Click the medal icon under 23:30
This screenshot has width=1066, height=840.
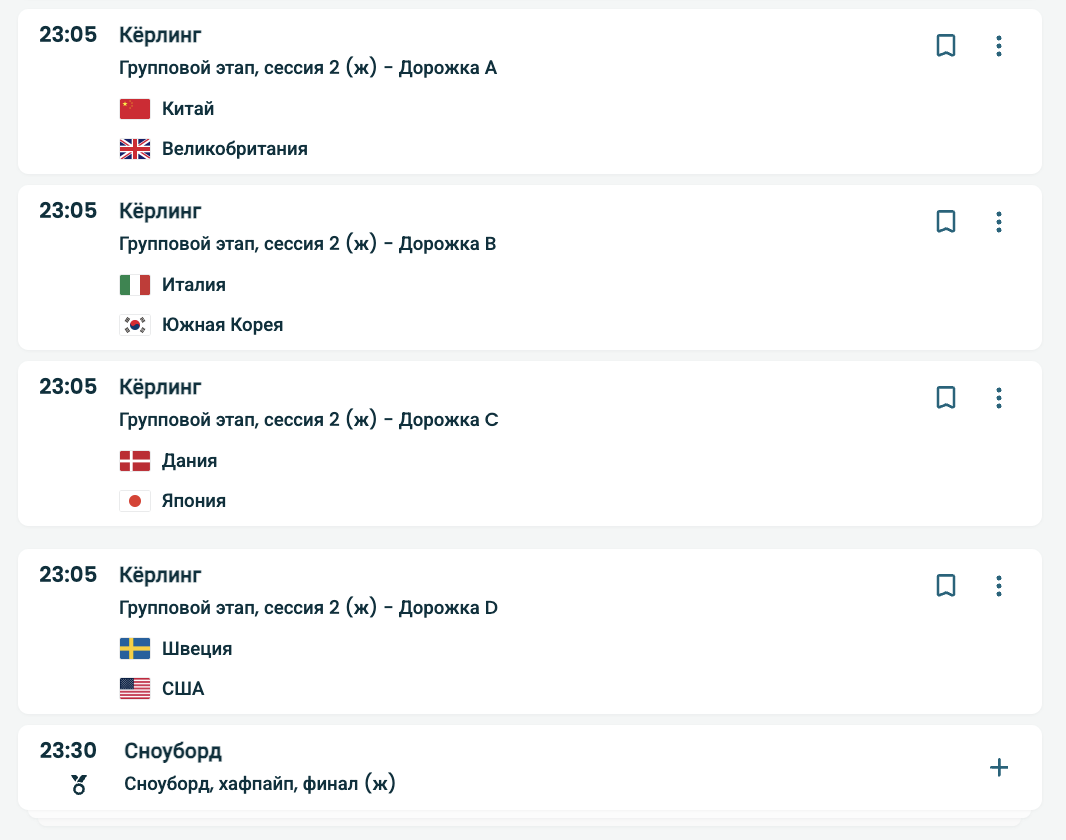[79, 785]
